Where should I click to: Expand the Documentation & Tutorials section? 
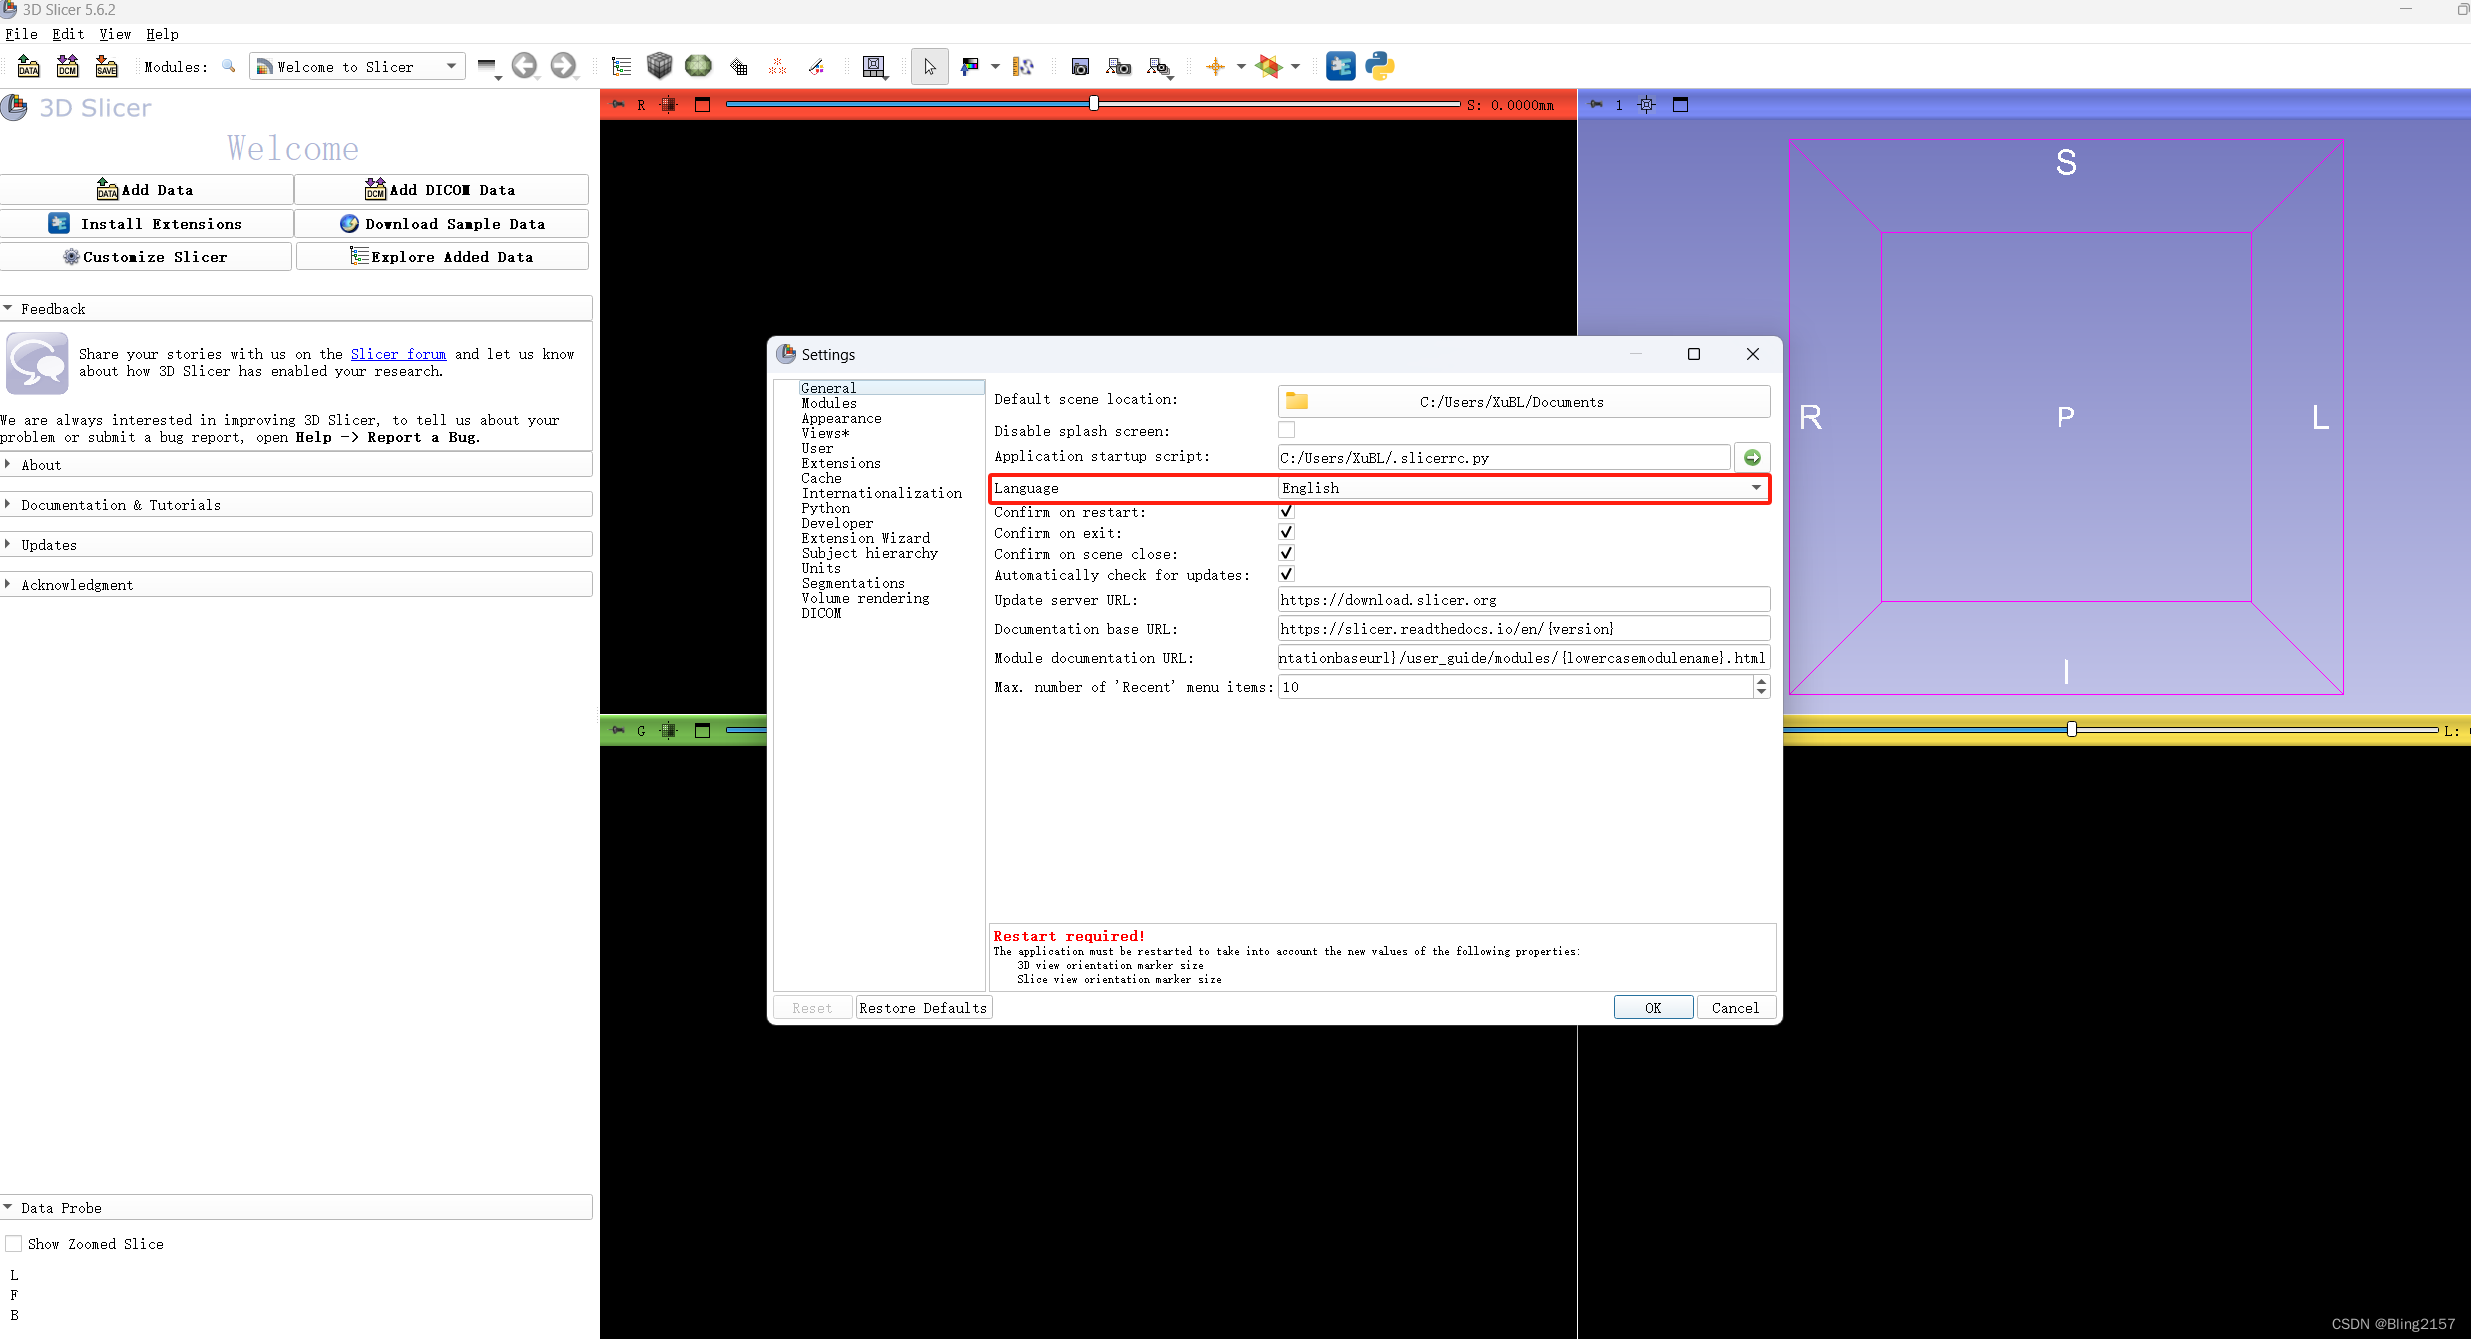click(120, 505)
